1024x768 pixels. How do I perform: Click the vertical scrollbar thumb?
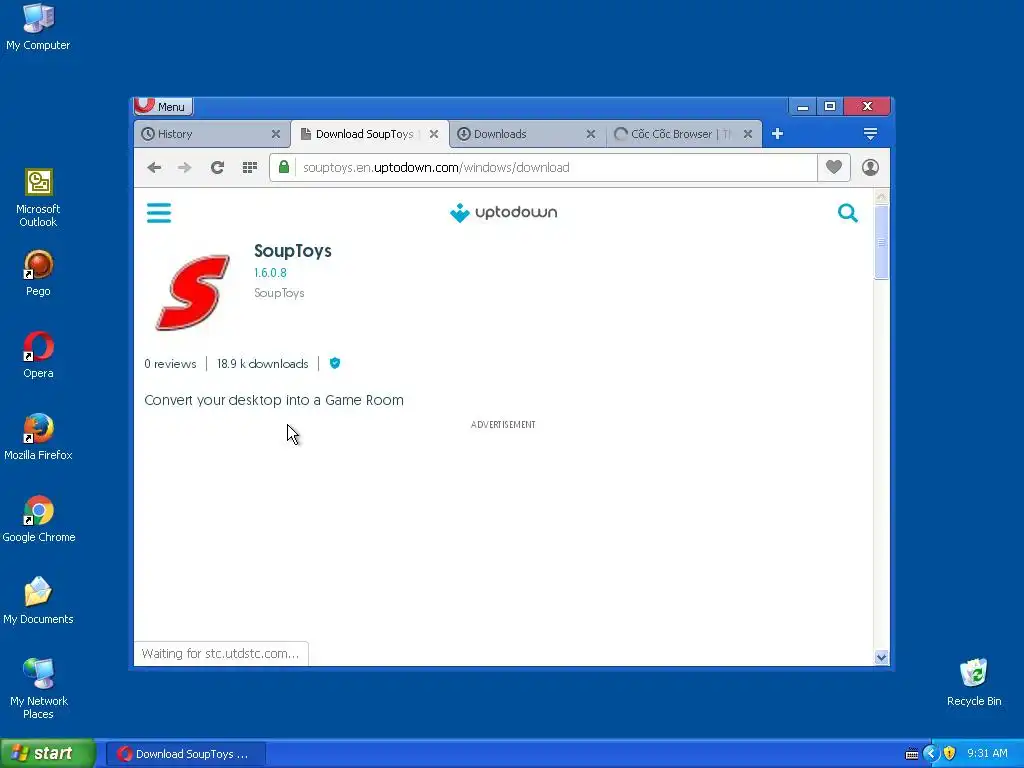[x=881, y=242]
